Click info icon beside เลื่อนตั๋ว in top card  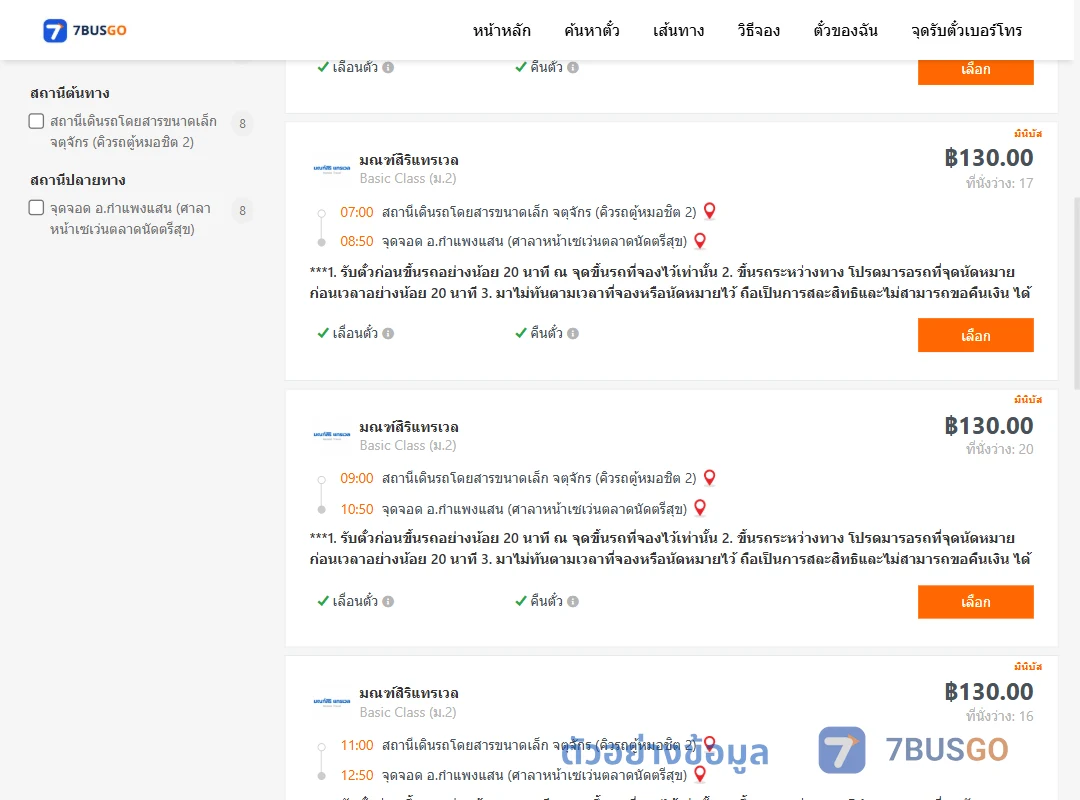point(388,68)
